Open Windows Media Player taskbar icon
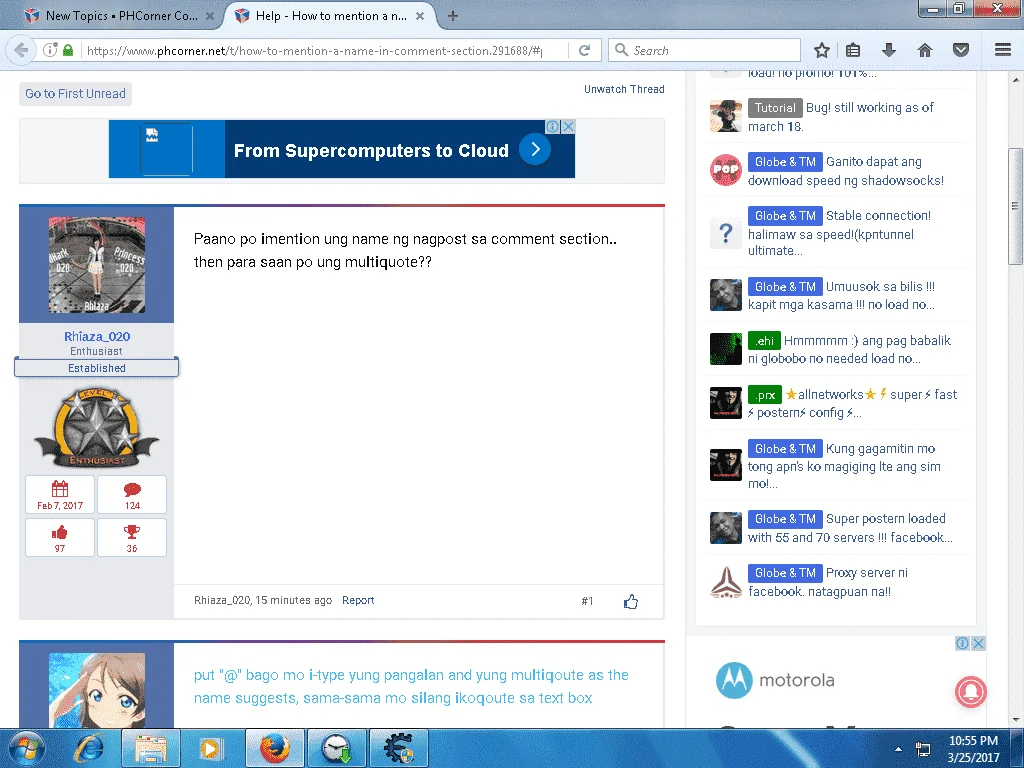1024x768 pixels. (x=210, y=748)
